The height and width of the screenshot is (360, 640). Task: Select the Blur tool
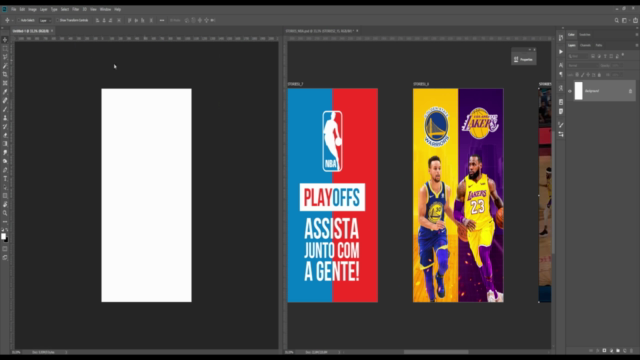(x=5, y=152)
